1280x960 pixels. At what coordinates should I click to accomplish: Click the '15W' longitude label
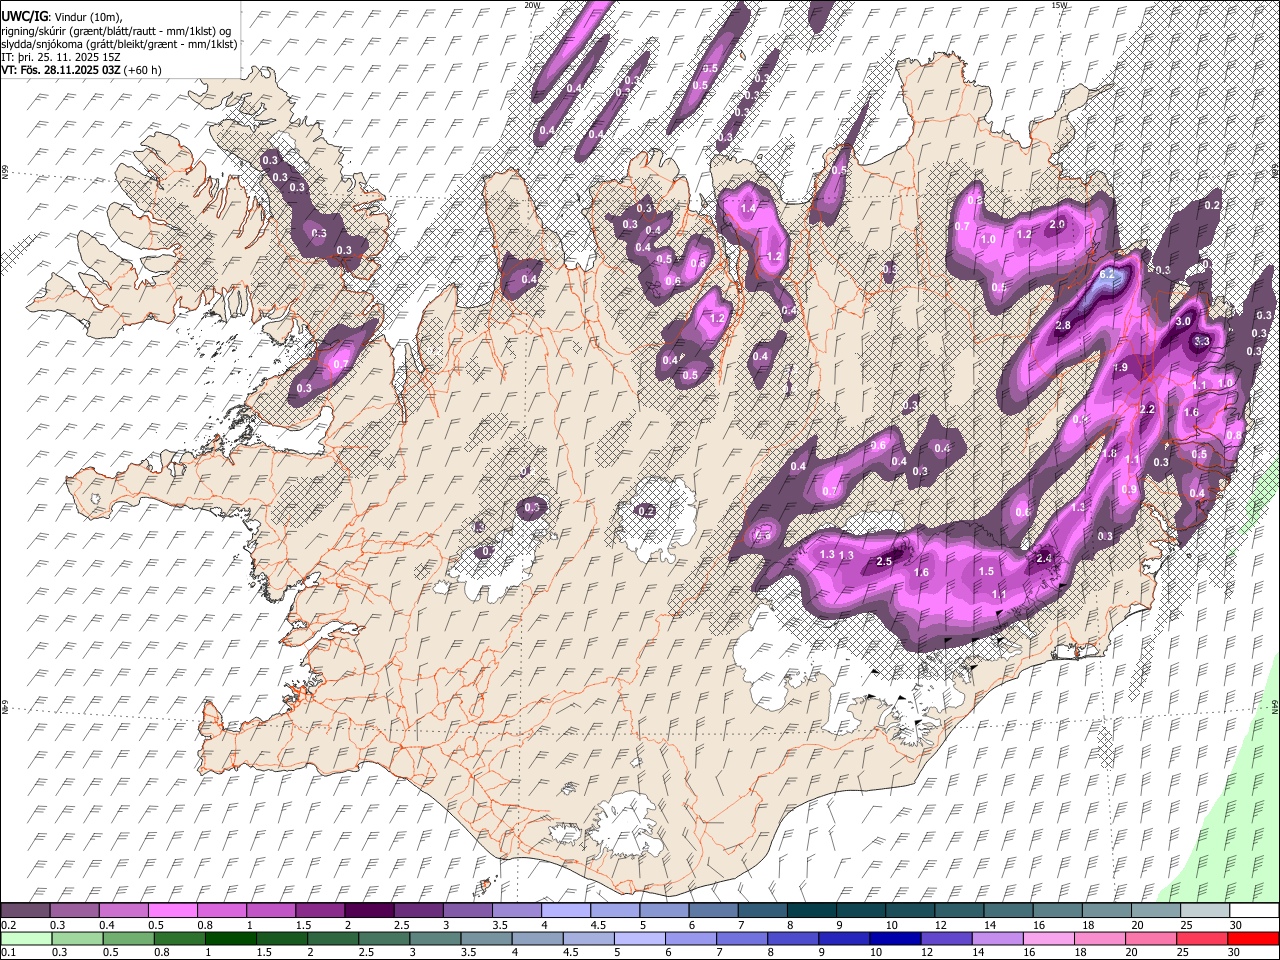pyautogui.click(x=1060, y=5)
